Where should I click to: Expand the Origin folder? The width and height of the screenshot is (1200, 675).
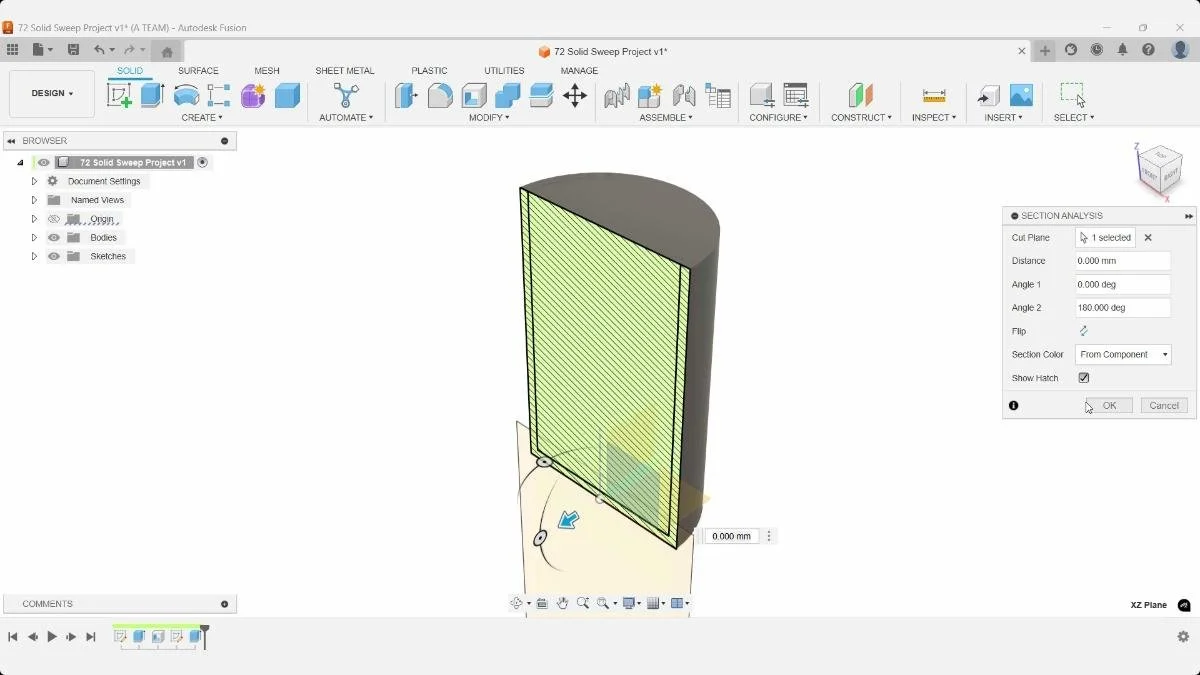coord(34,219)
